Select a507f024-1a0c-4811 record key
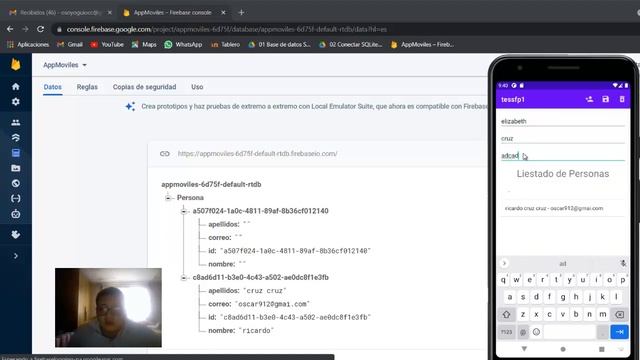Viewport: 640px width, 360px height. 260,211
